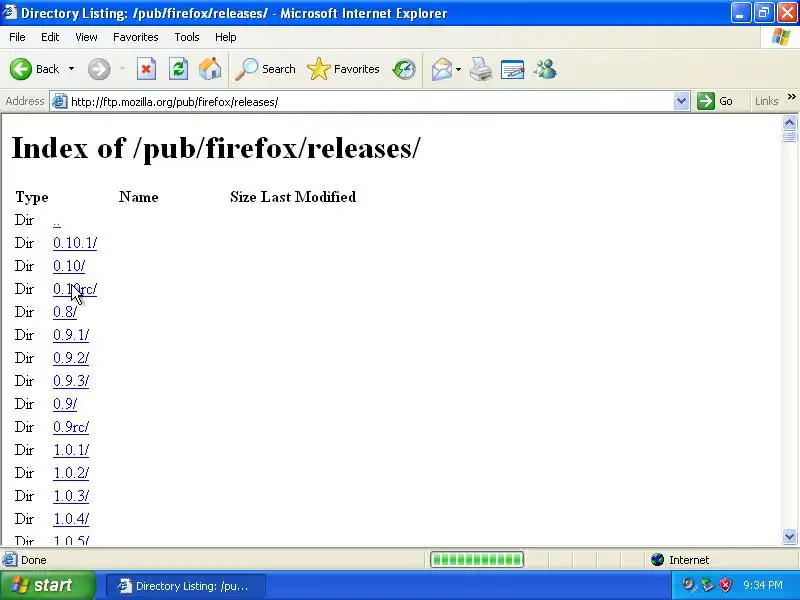This screenshot has height=600, width=800.
Task: Click the 'Size Last Modified' column header
Action: point(293,197)
